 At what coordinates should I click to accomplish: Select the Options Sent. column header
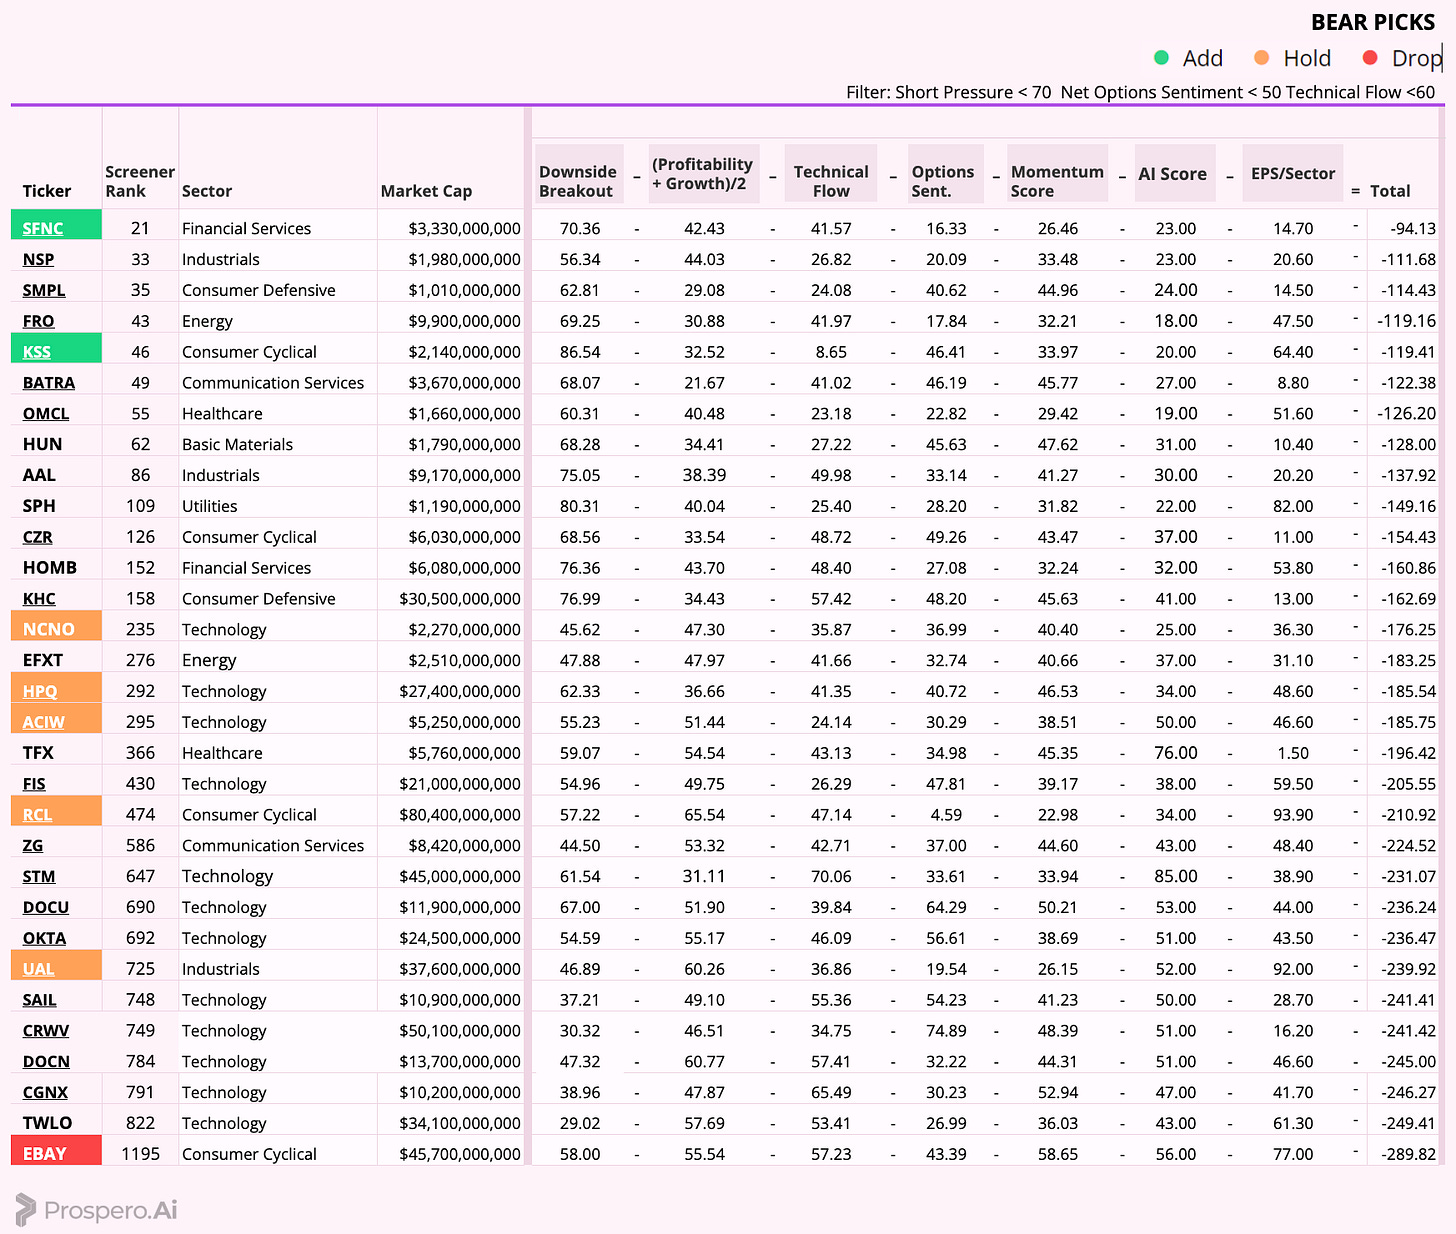[943, 181]
